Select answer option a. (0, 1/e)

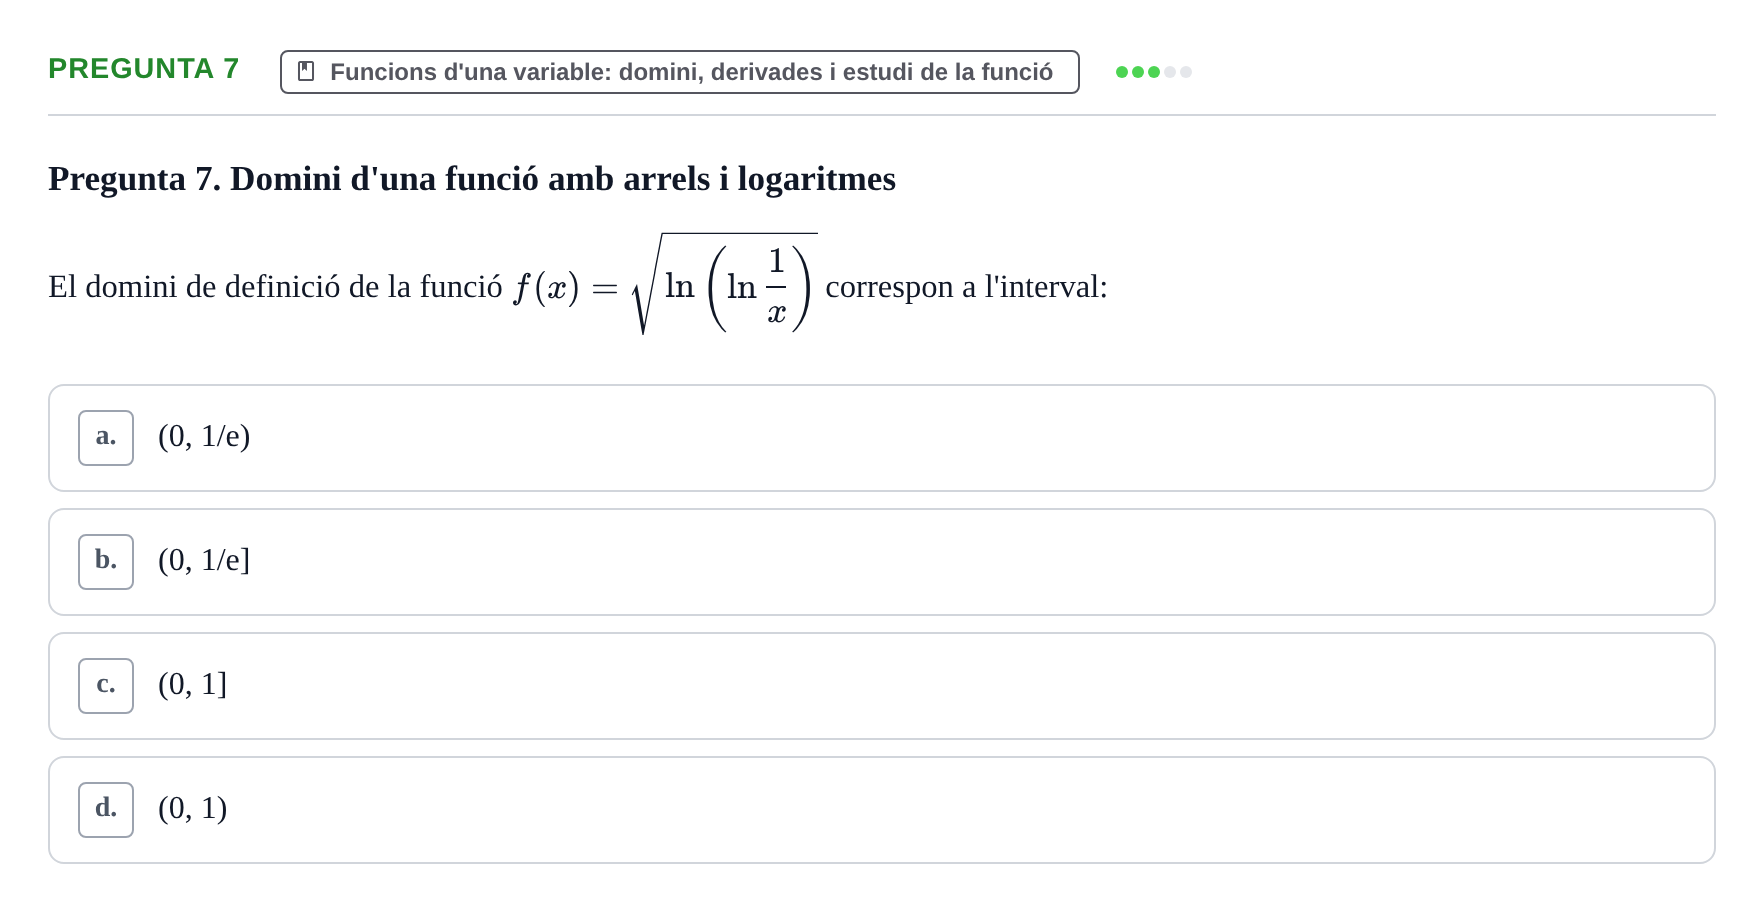point(882,438)
